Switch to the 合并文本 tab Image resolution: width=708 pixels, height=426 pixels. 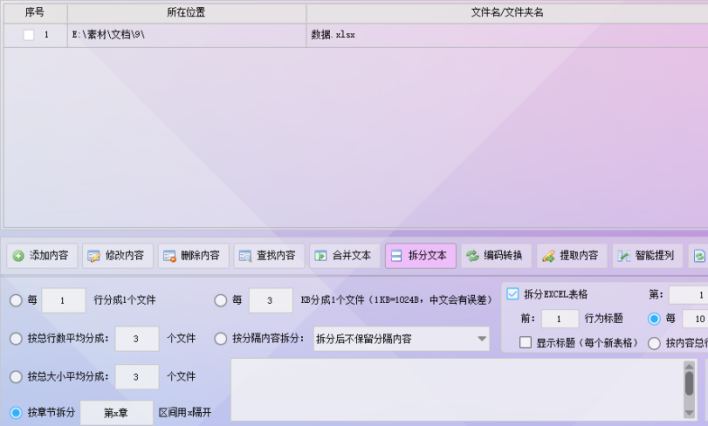pyautogui.click(x=345, y=256)
